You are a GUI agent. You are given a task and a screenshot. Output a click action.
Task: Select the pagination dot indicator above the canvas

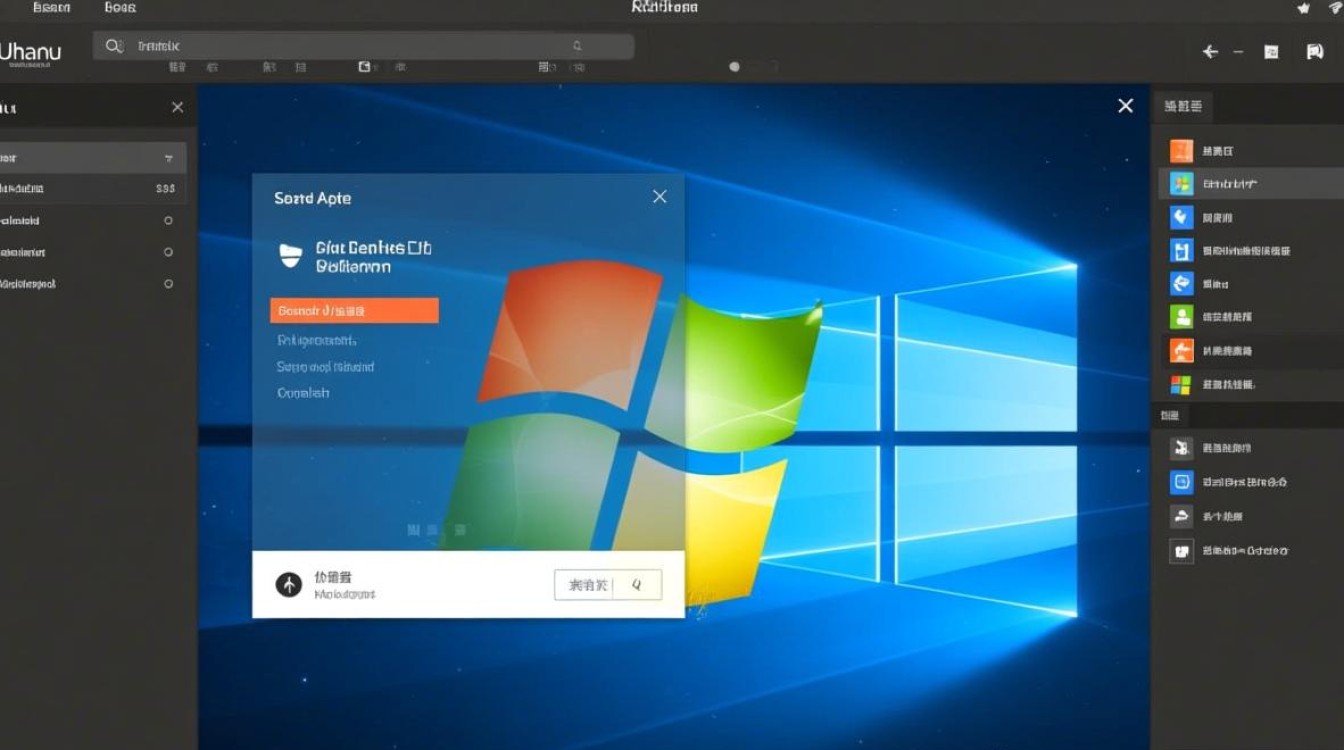(x=734, y=66)
